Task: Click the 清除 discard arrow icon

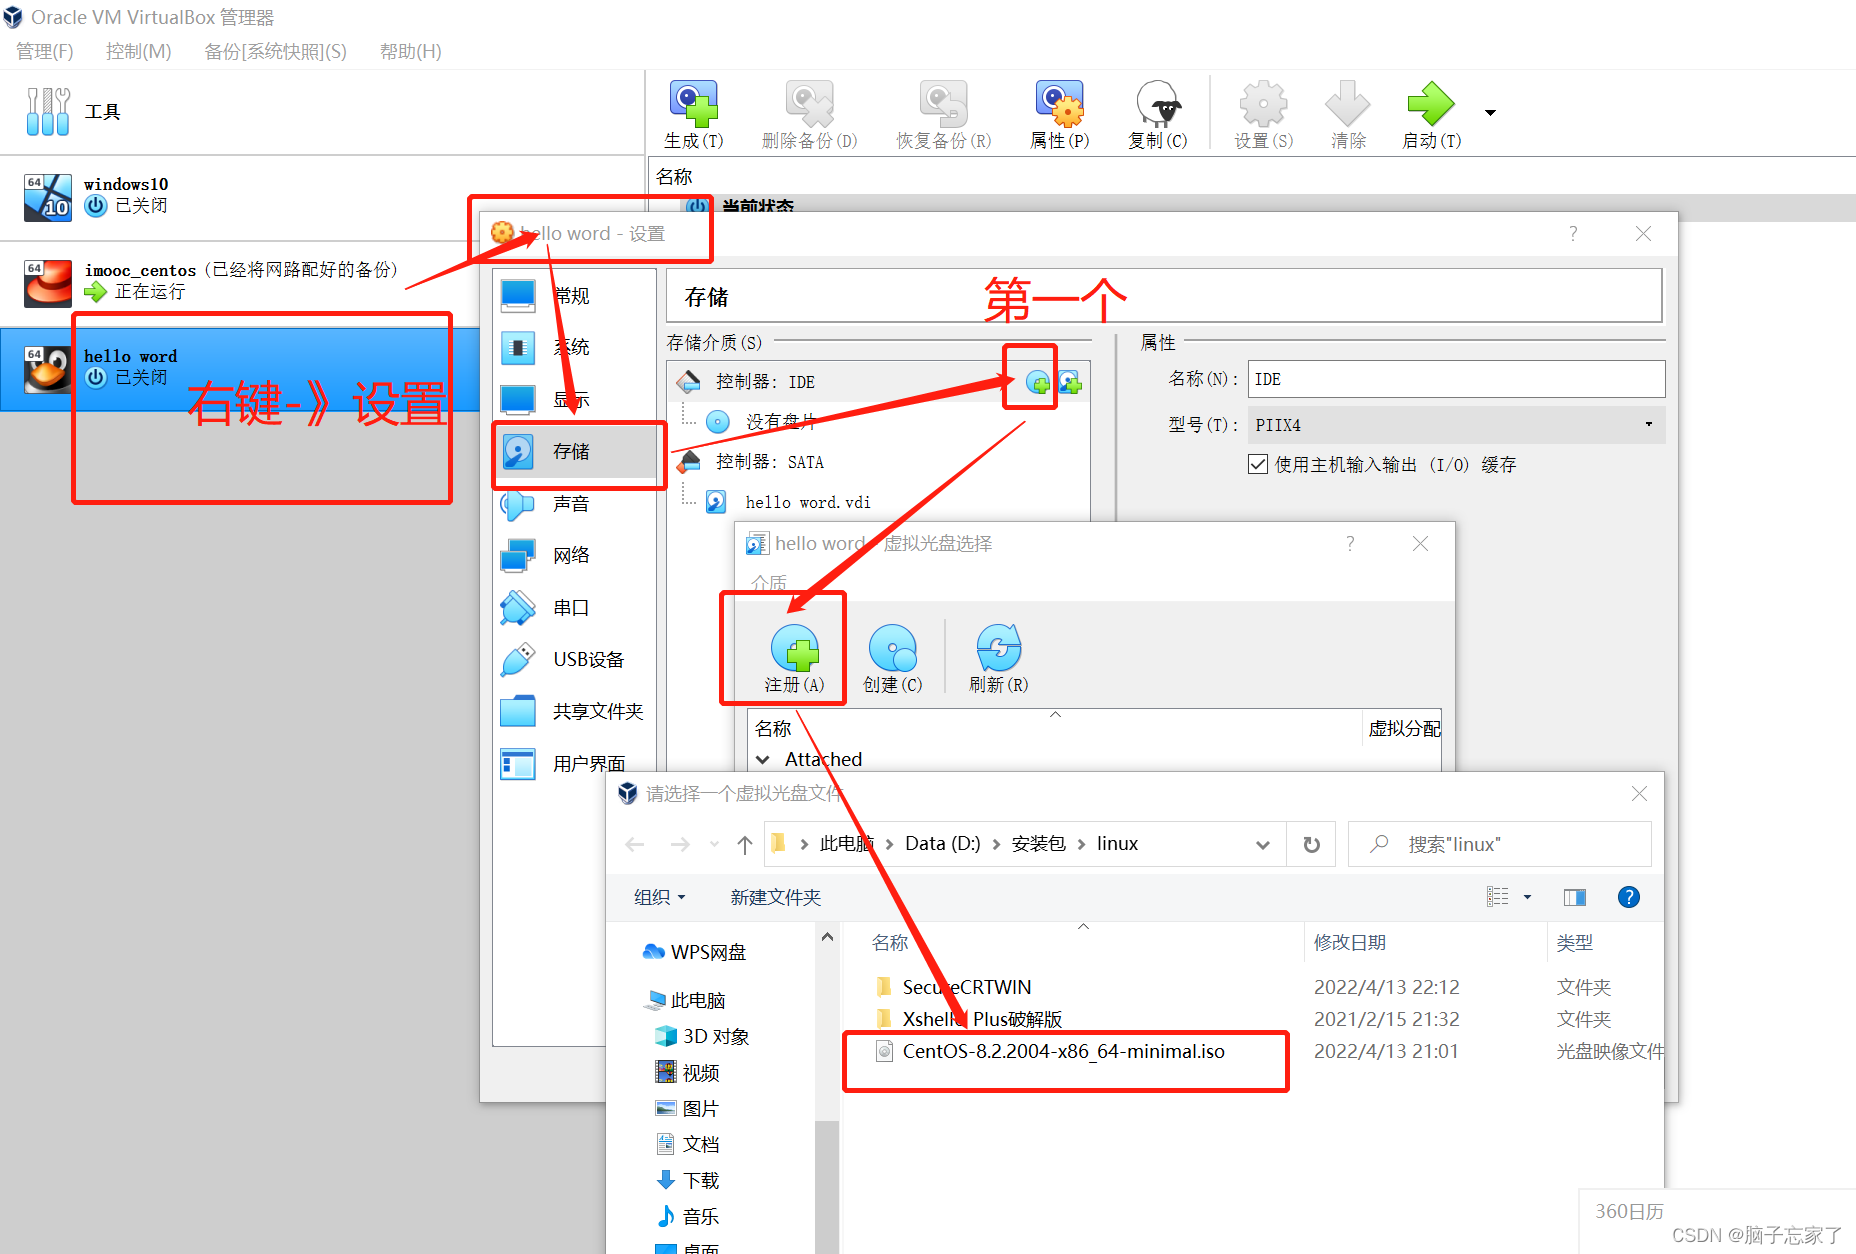Action: [x=1348, y=104]
